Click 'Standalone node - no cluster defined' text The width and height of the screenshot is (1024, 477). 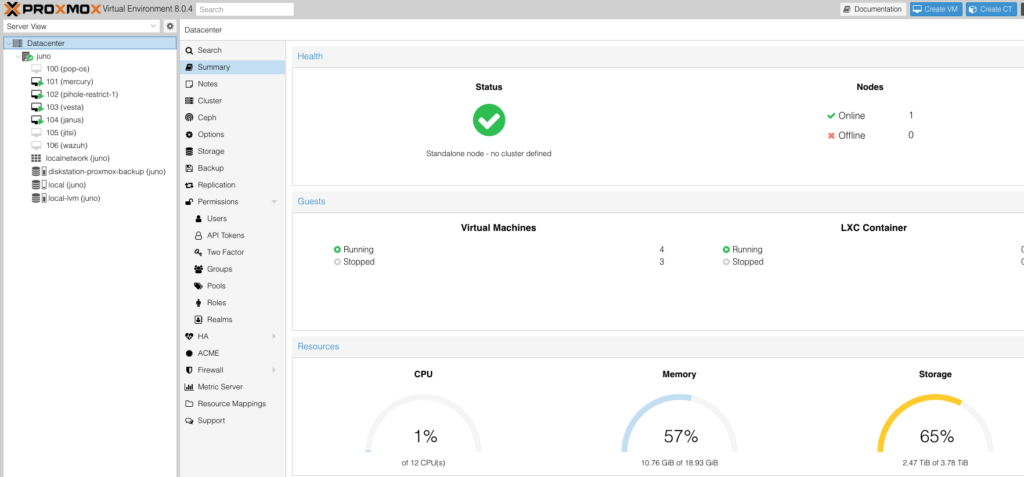488,154
